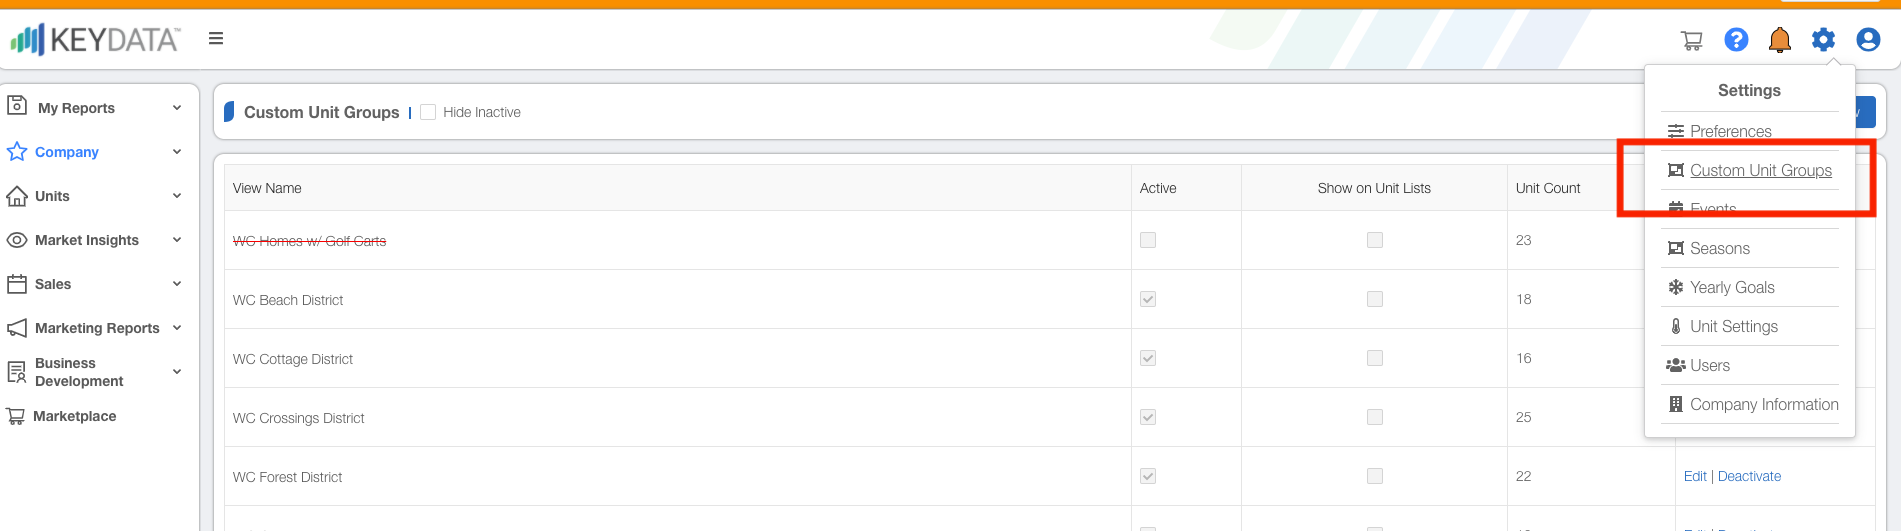Image resolution: width=1901 pixels, height=531 pixels.
Task: Click the Preferences sliders icon
Action: pyautogui.click(x=1676, y=131)
